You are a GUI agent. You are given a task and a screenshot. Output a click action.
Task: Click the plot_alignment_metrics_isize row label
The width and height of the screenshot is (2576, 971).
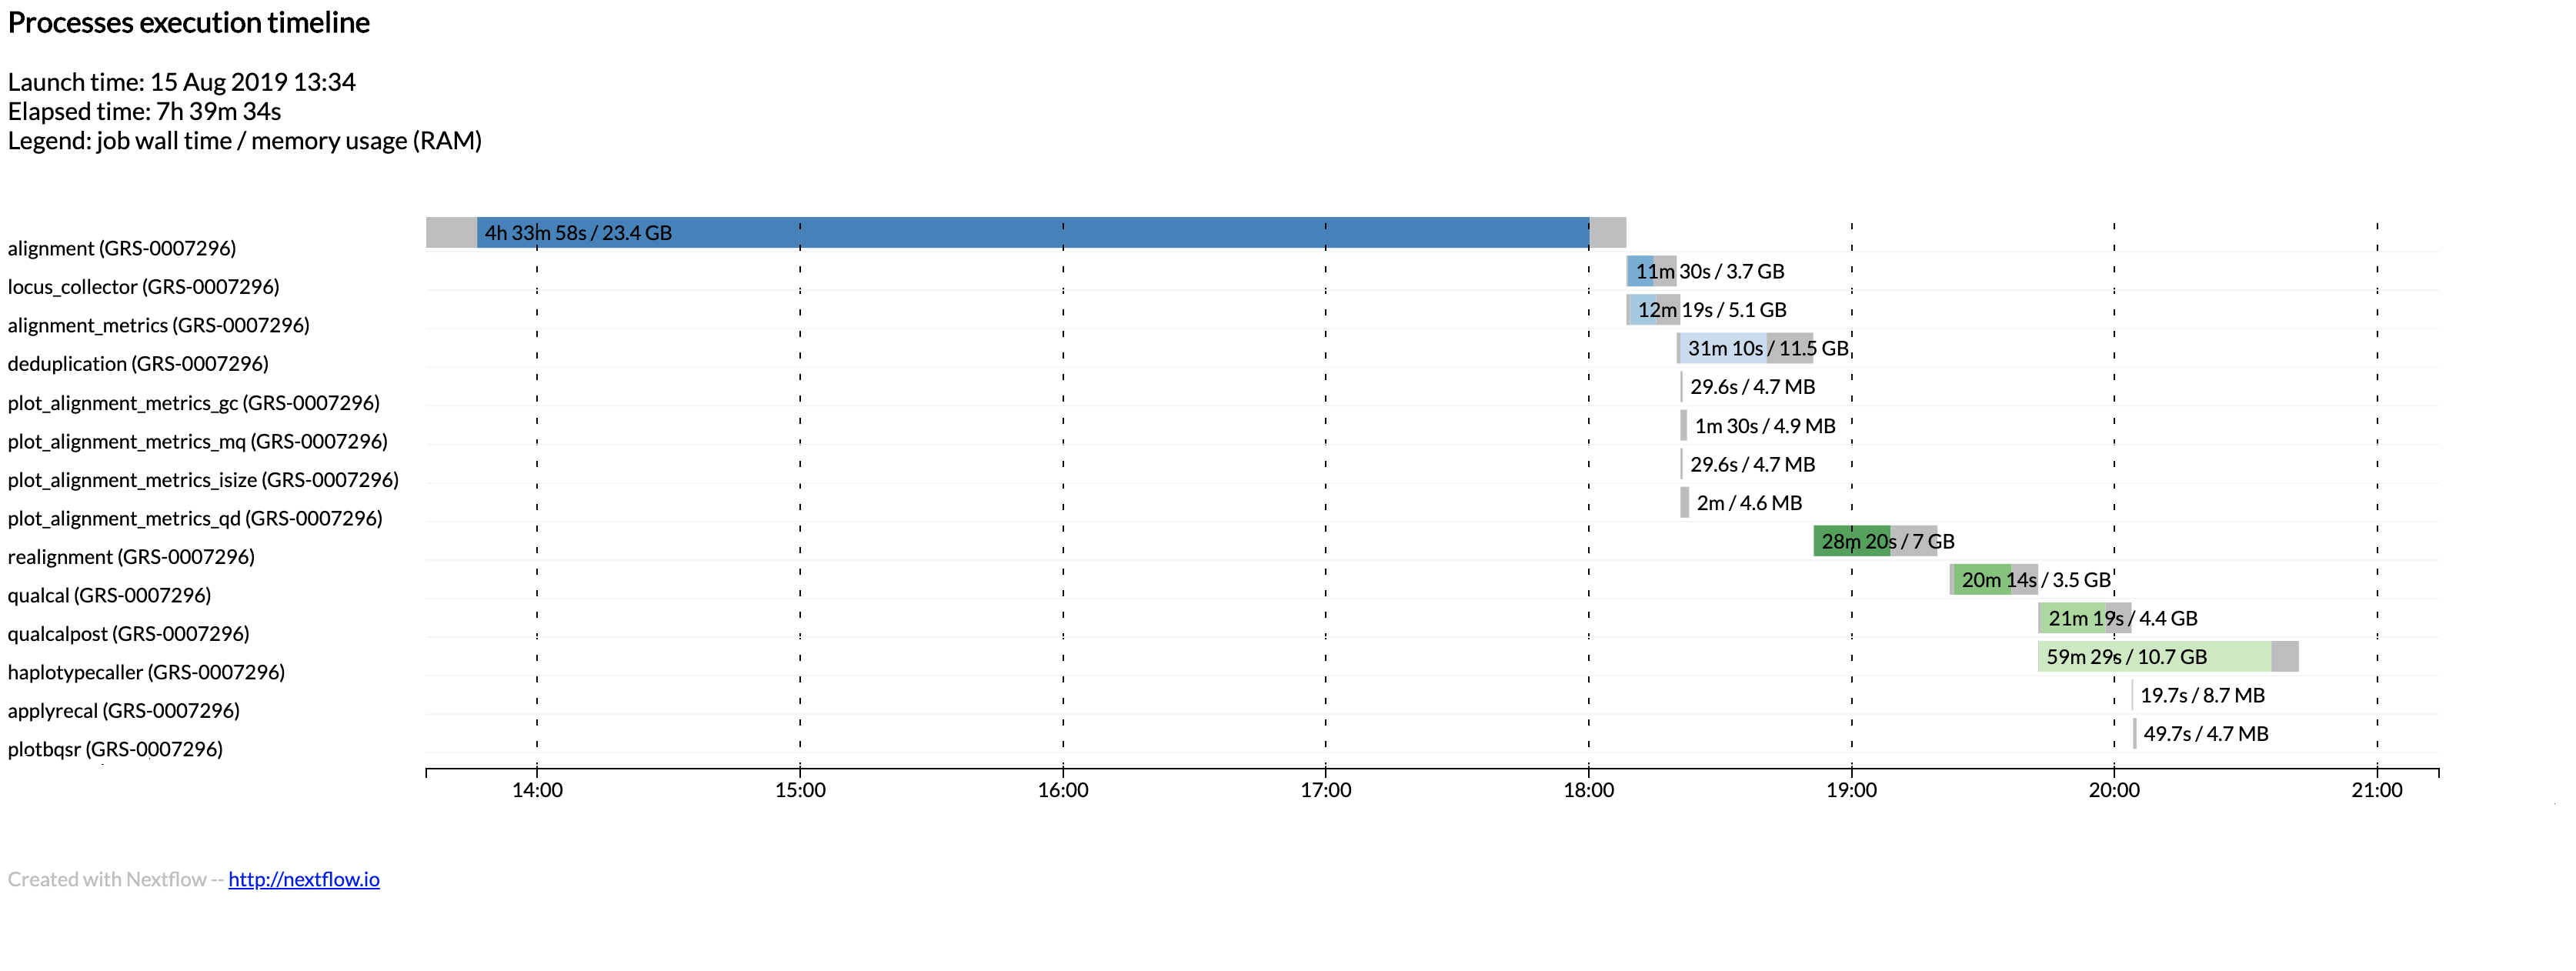tap(203, 480)
